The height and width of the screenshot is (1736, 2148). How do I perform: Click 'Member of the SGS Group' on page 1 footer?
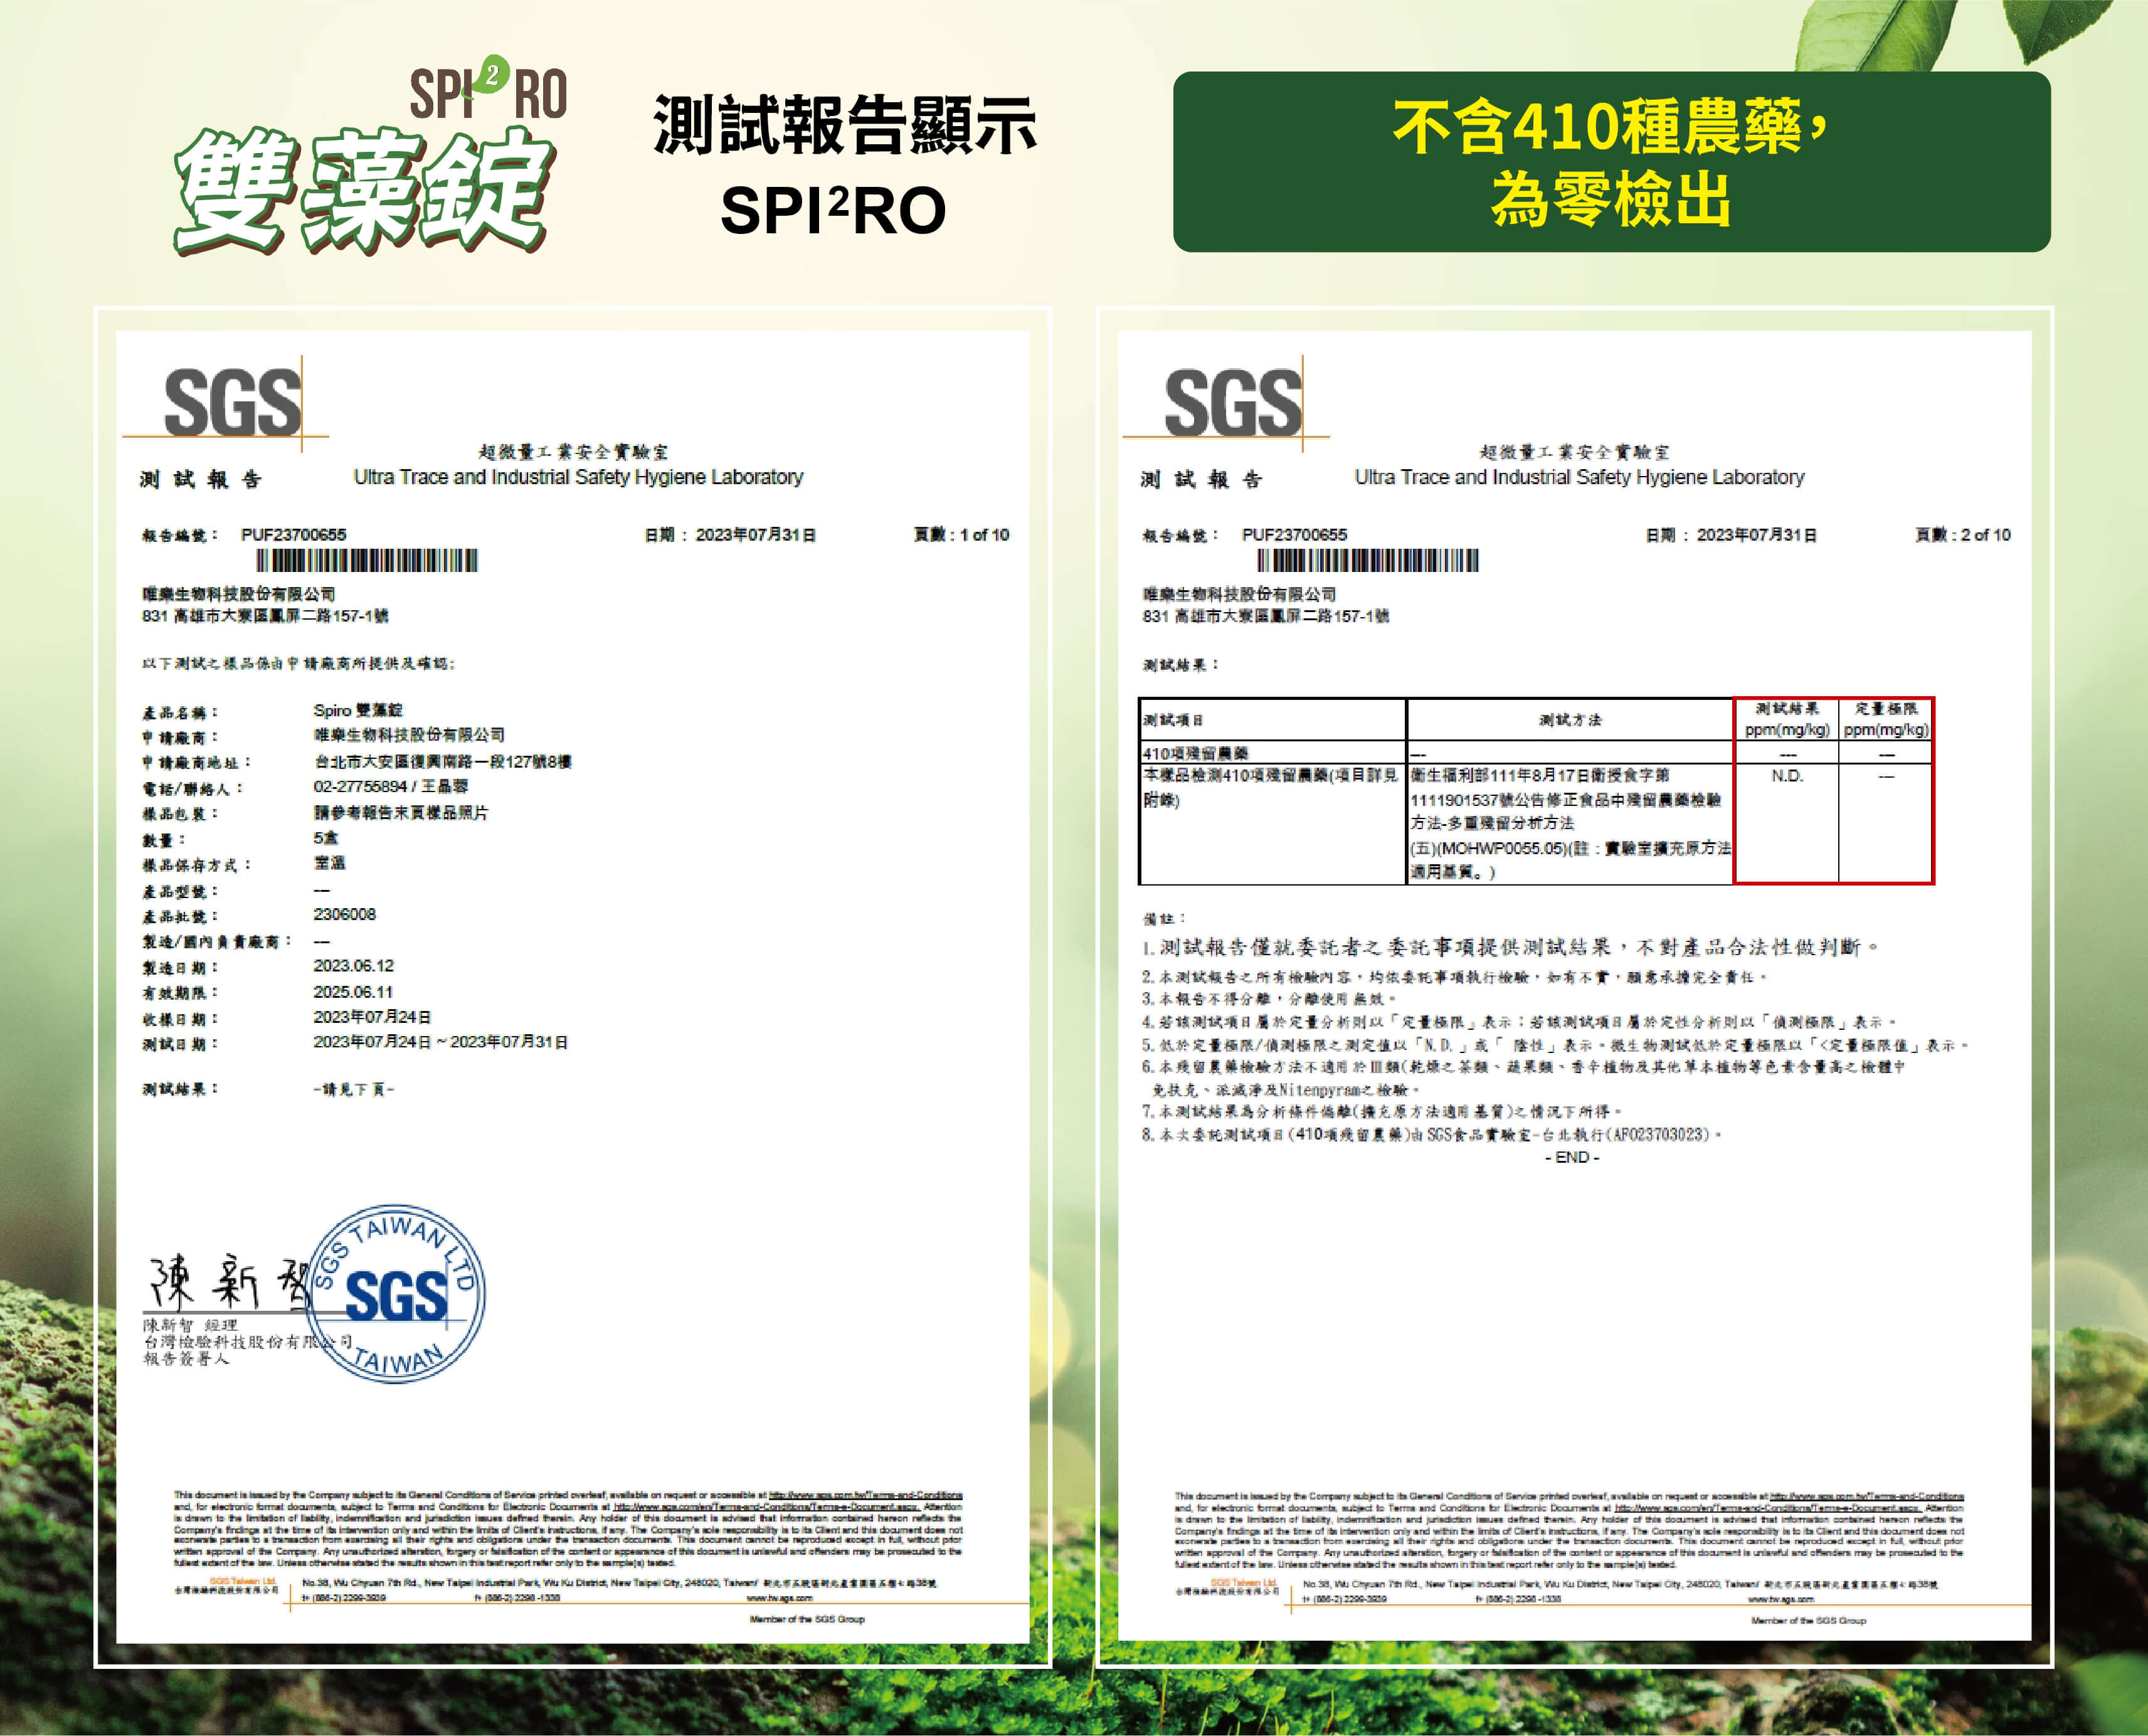click(807, 1619)
